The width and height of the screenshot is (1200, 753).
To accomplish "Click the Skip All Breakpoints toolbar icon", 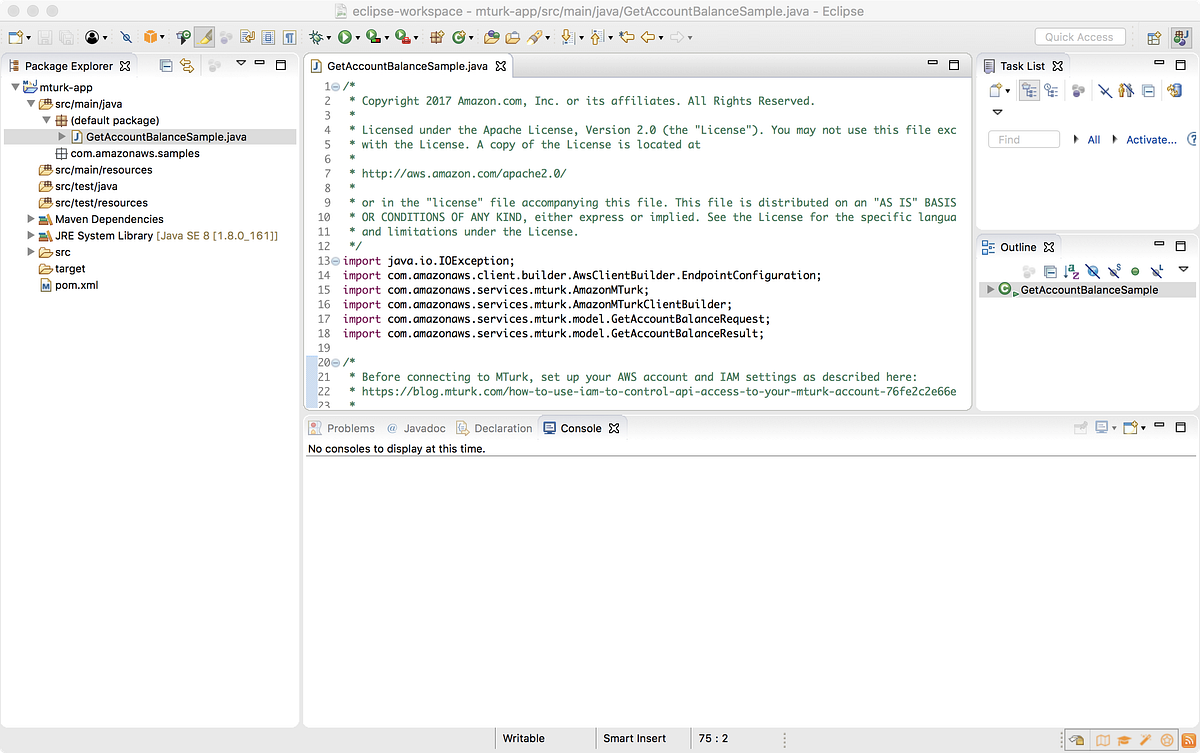I will [124, 37].
